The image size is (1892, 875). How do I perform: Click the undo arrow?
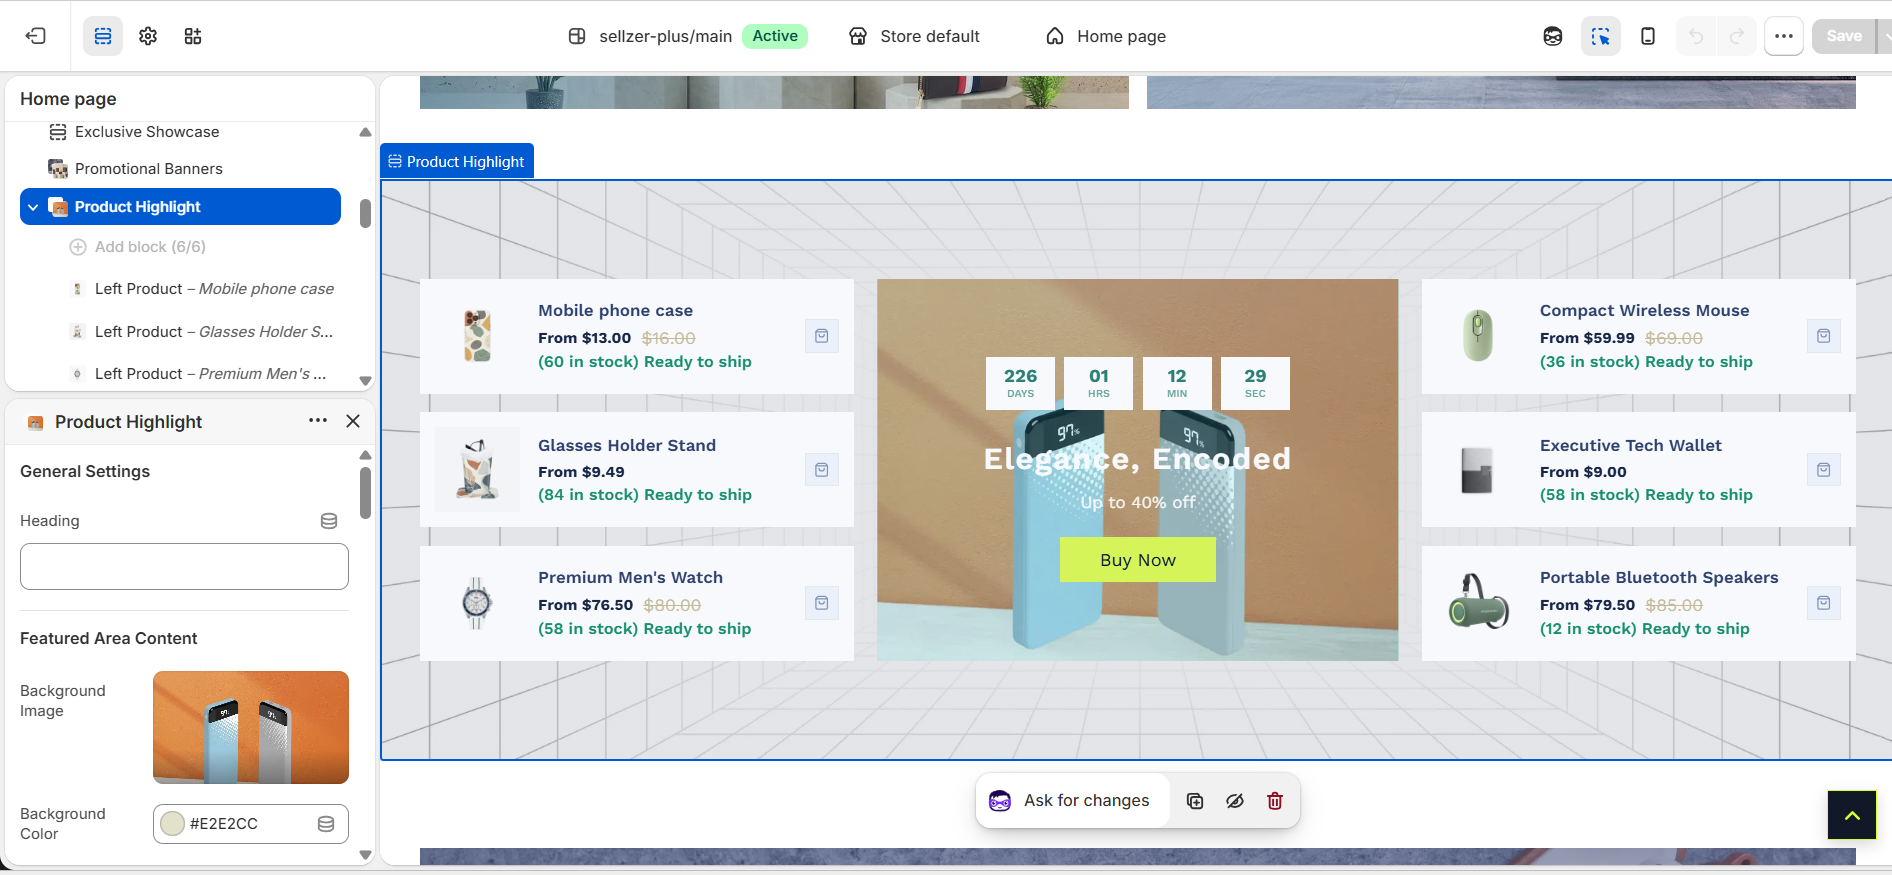pos(1696,36)
